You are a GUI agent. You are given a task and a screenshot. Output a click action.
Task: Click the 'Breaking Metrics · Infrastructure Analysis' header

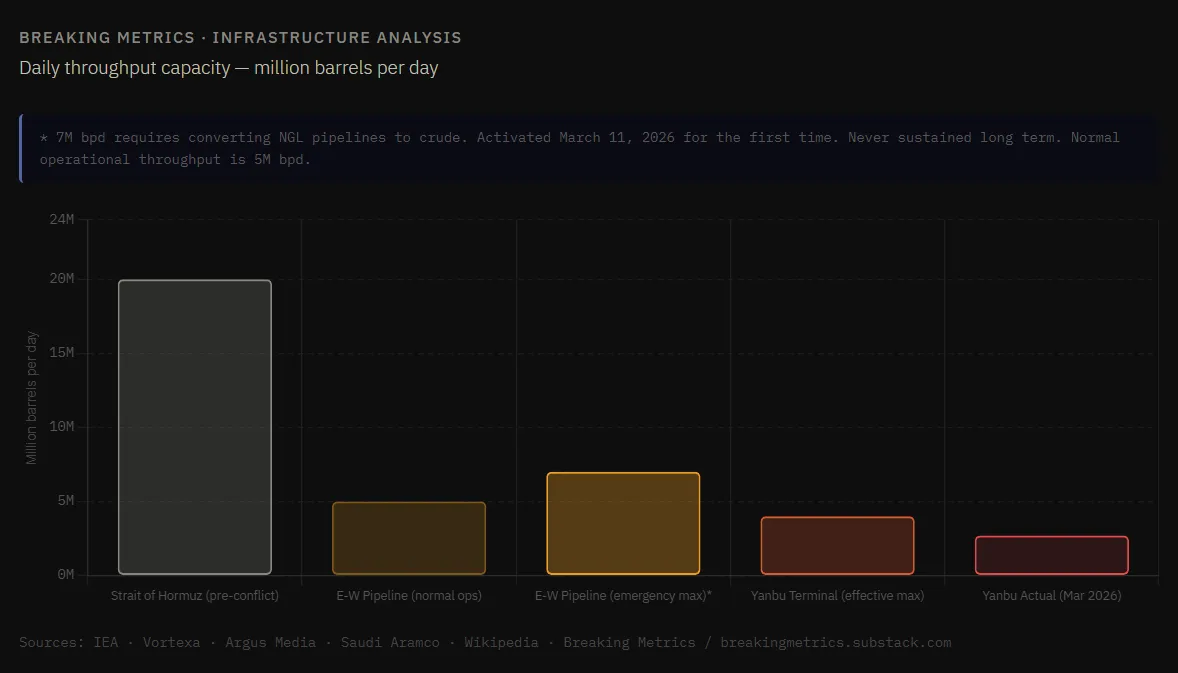tap(240, 38)
